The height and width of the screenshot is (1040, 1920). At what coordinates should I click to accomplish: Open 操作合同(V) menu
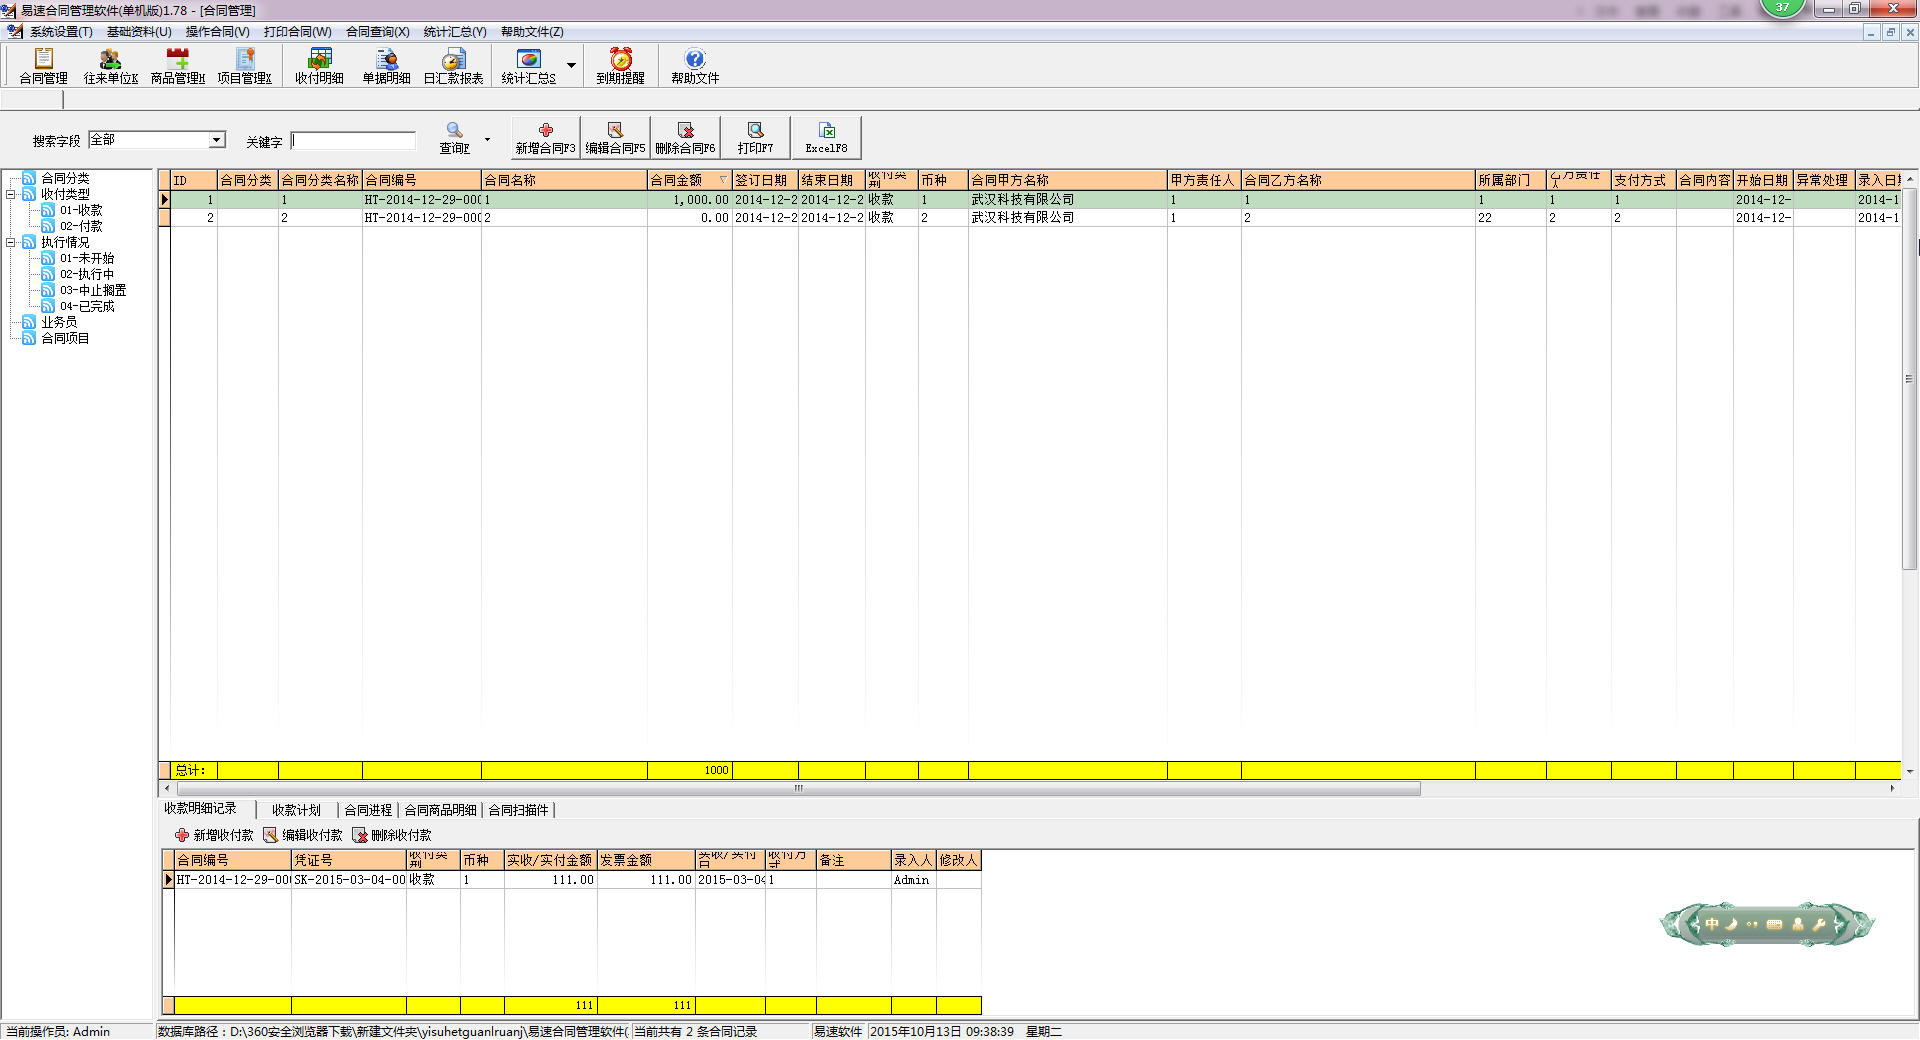point(217,32)
